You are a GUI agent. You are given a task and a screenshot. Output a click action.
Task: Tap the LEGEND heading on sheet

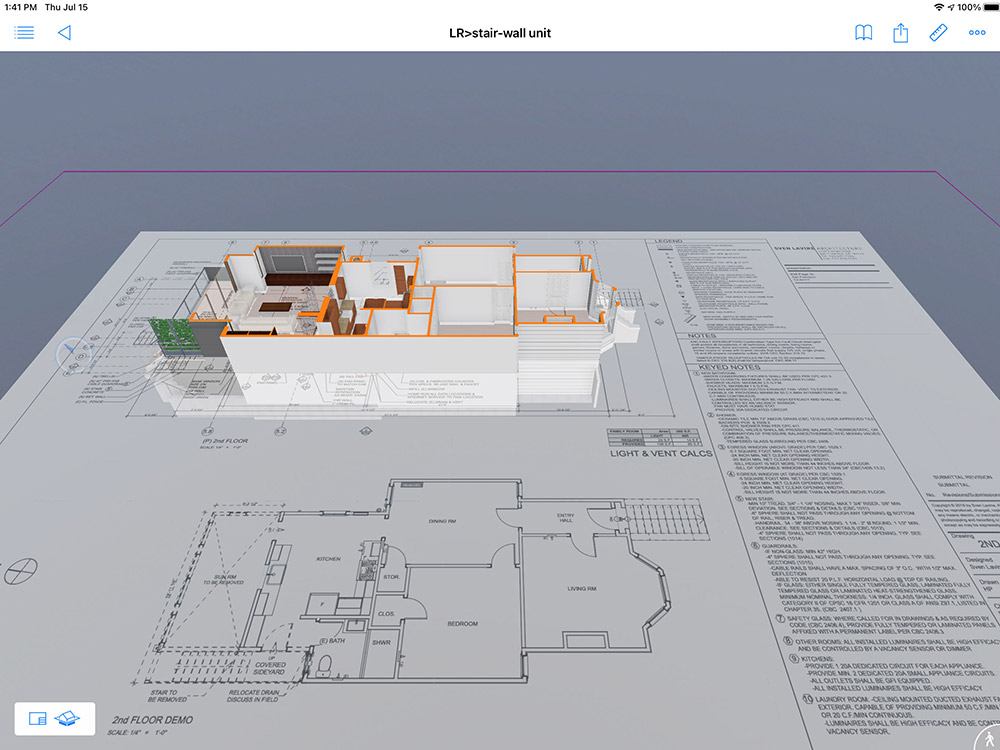pyautogui.click(x=668, y=242)
